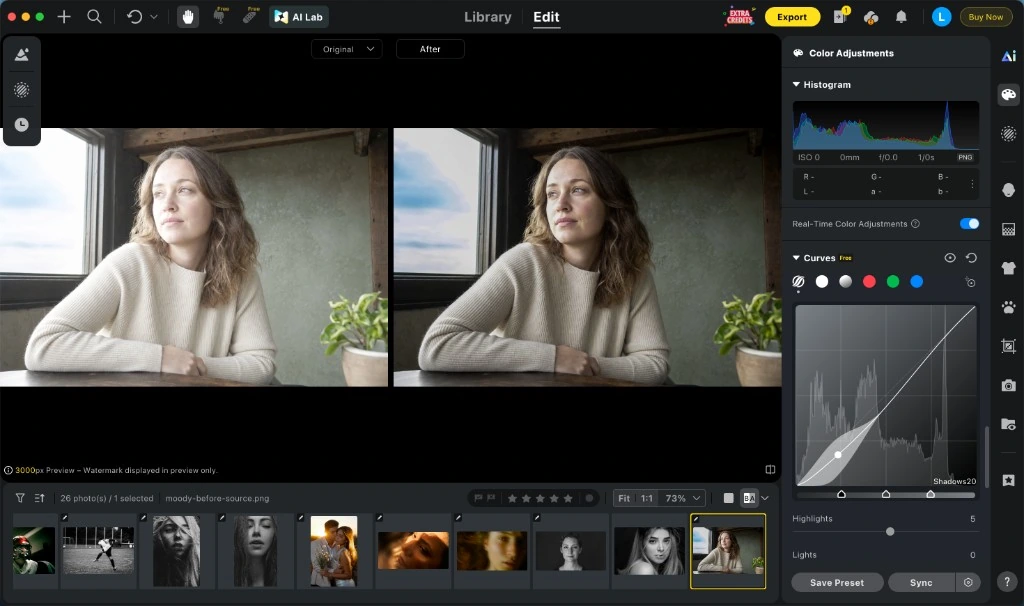The height and width of the screenshot is (606, 1024).
Task: Reset the Curves adjustment
Action: [x=971, y=258]
